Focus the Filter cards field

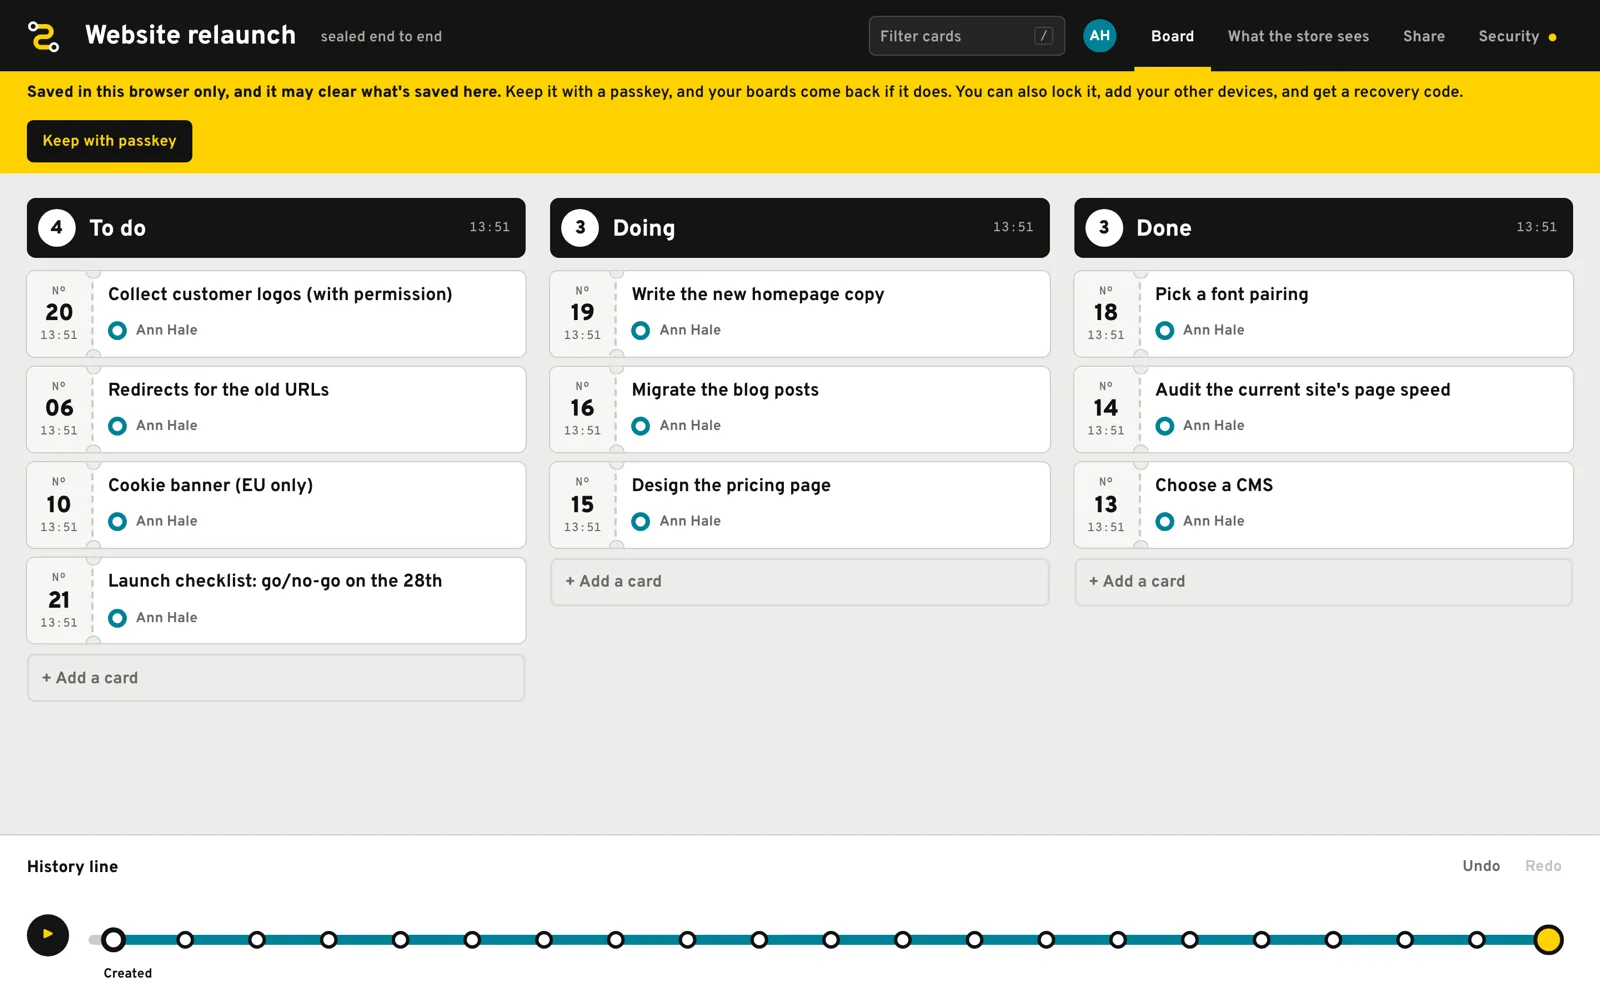[966, 36]
